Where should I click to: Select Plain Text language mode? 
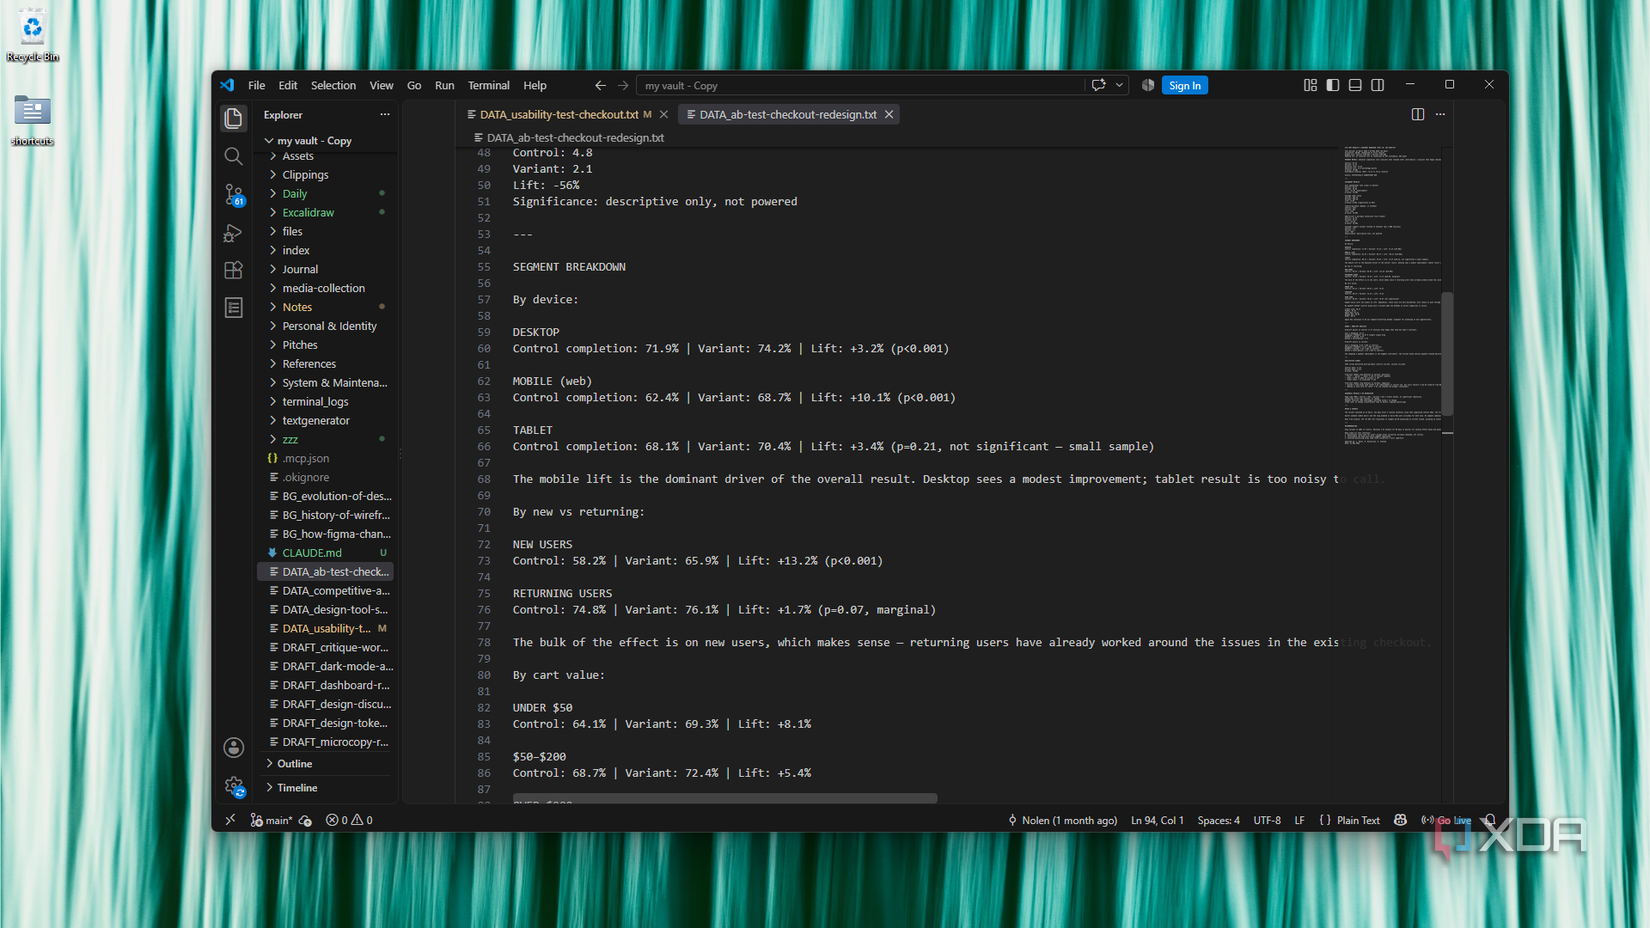coord(1357,820)
